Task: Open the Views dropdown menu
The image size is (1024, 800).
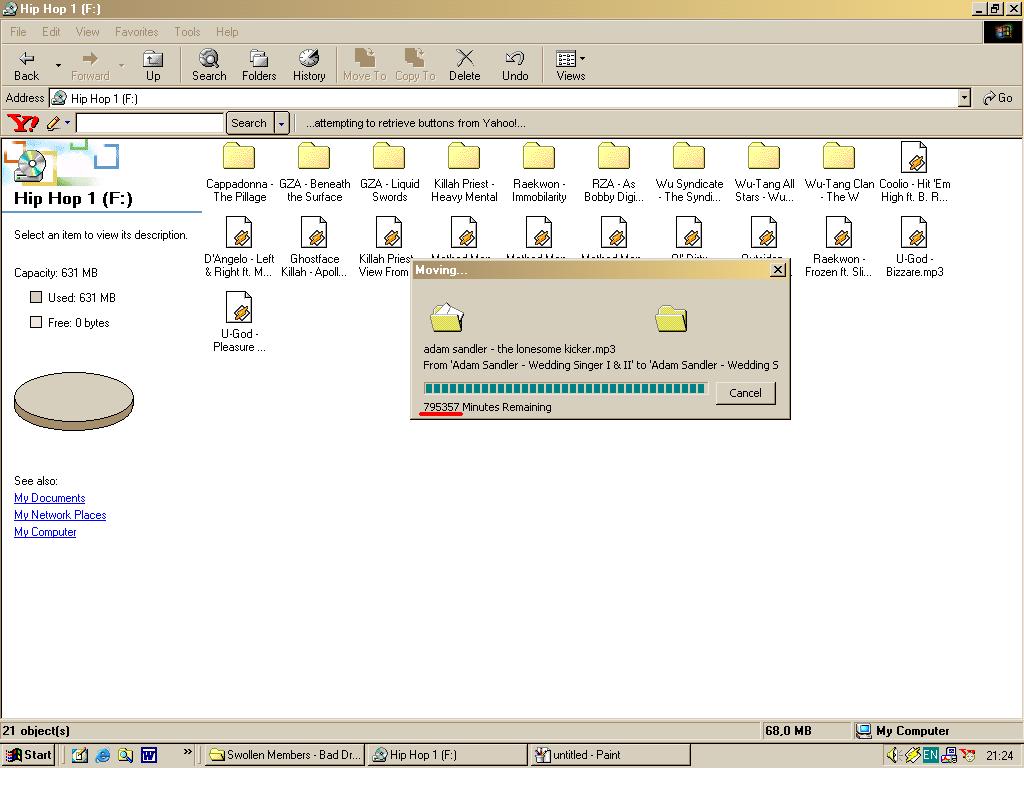Action: click(x=571, y=65)
